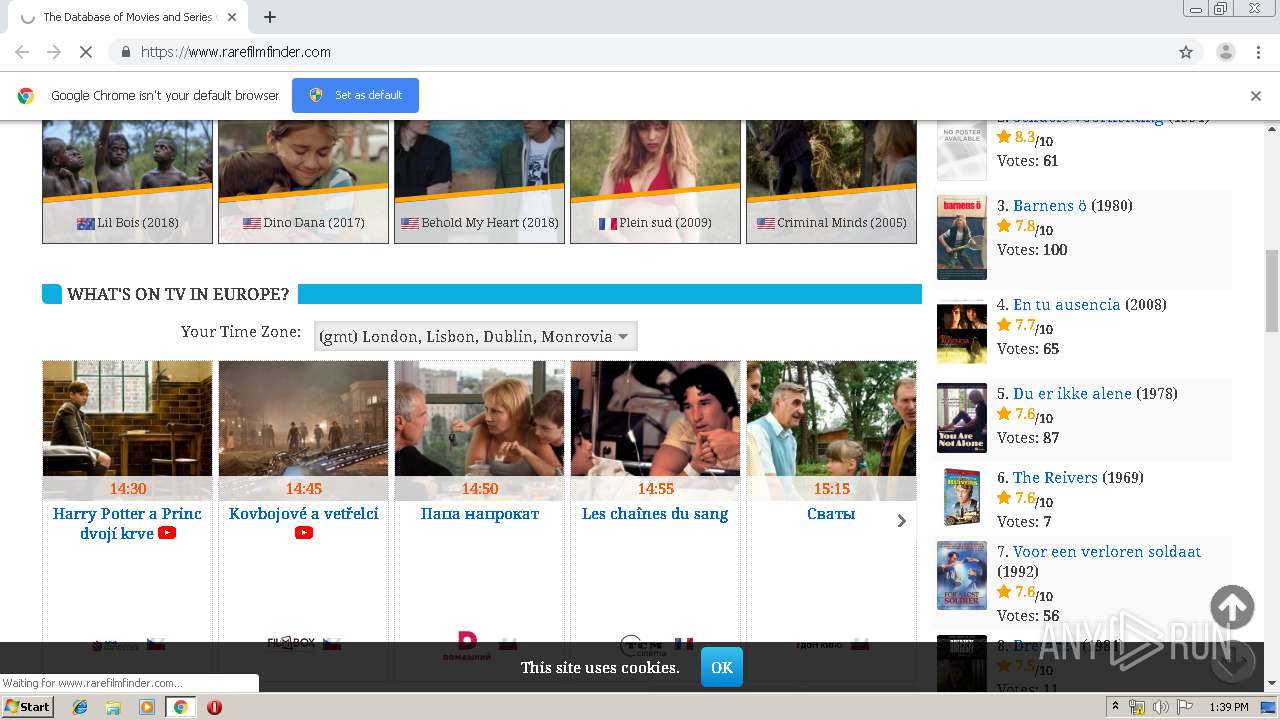
Task: Bookmark this page with the star icon
Action: click(1186, 52)
